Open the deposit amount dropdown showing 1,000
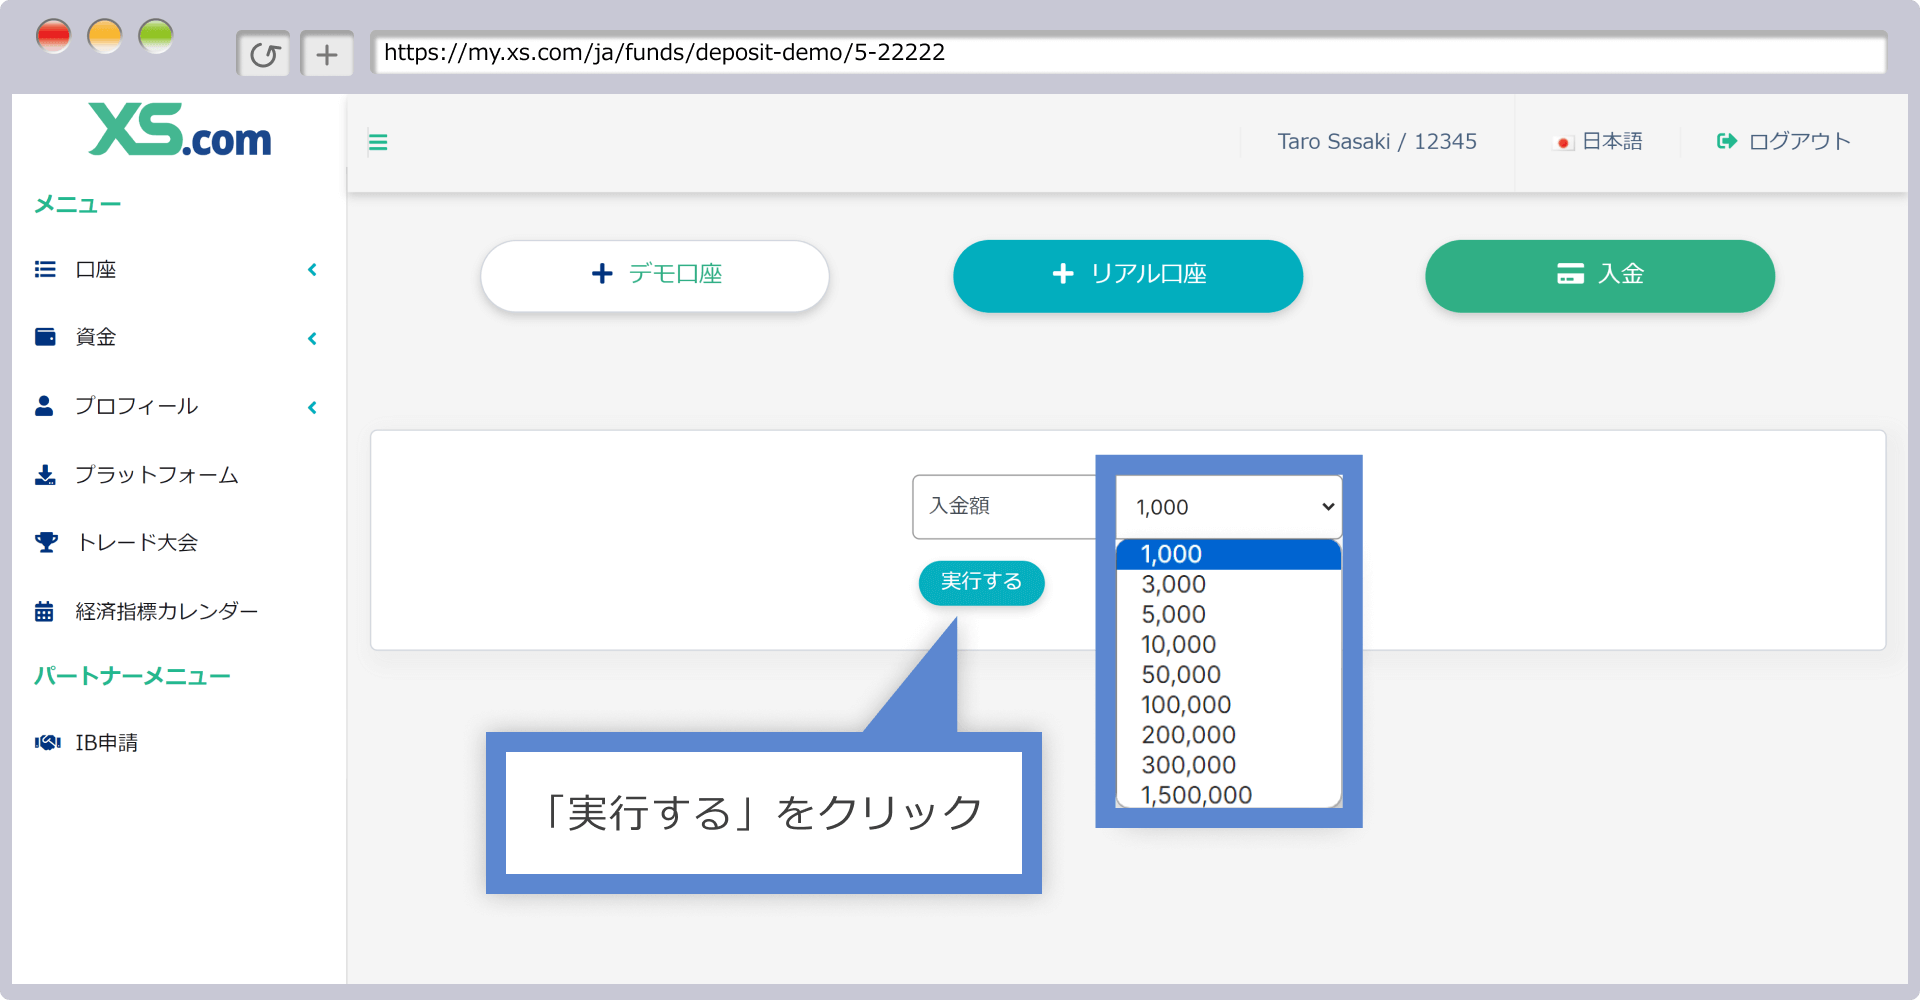The height and width of the screenshot is (1000, 1920). (x=1229, y=507)
